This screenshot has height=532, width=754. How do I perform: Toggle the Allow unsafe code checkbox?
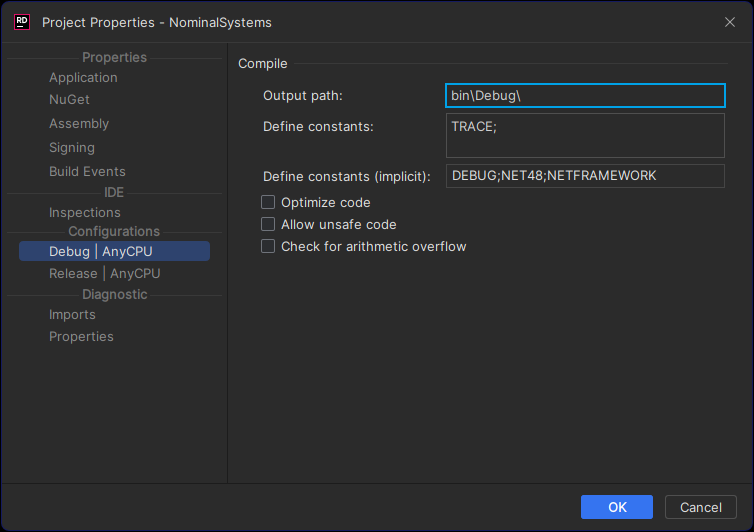click(268, 224)
